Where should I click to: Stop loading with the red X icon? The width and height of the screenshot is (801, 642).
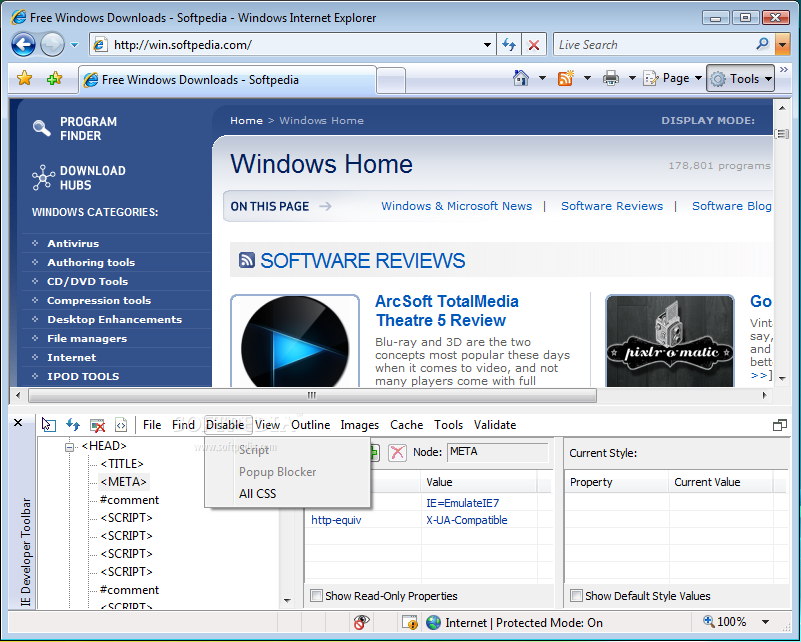(534, 45)
